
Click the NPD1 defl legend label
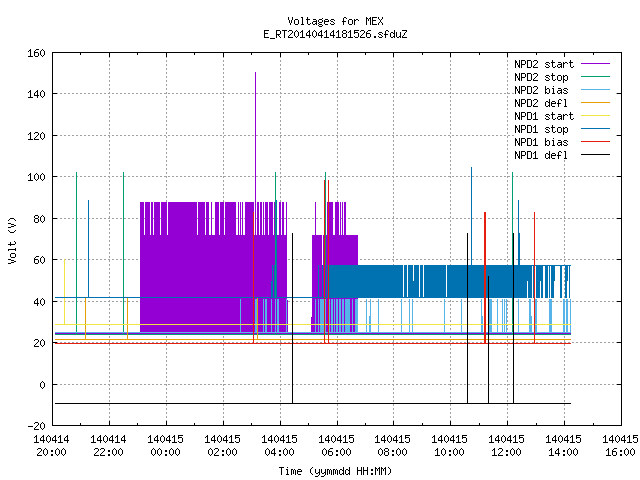(541, 155)
